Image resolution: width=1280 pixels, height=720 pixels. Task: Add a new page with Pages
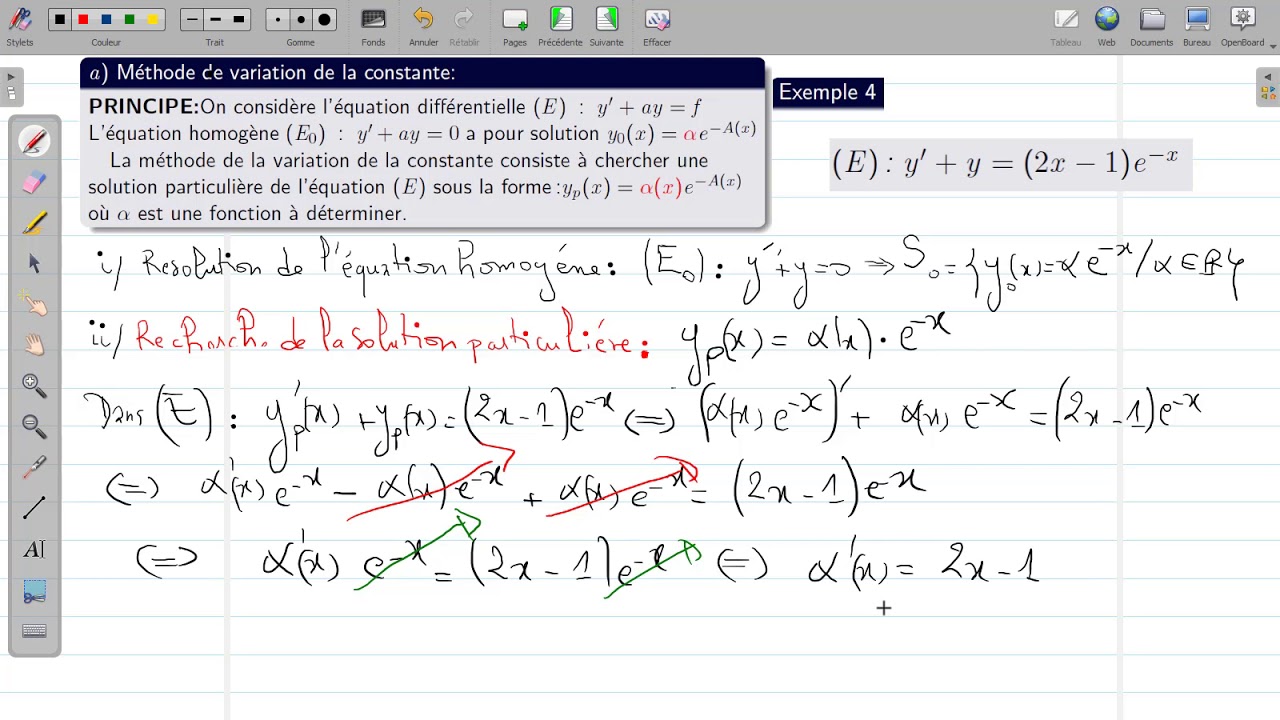pyautogui.click(x=515, y=26)
